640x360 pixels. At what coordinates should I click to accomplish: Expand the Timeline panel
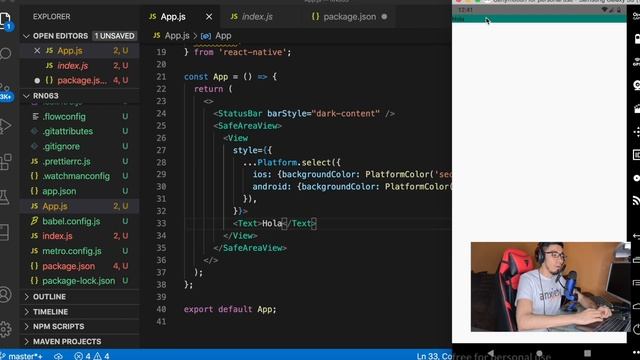(50, 312)
